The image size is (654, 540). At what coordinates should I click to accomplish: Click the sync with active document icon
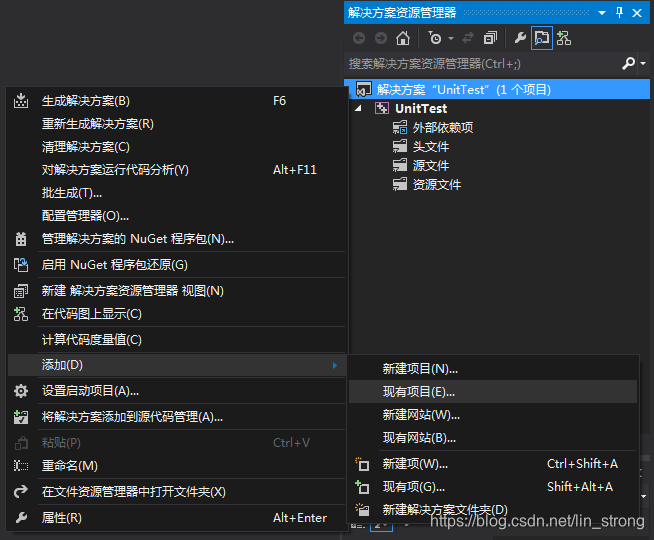click(468, 38)
